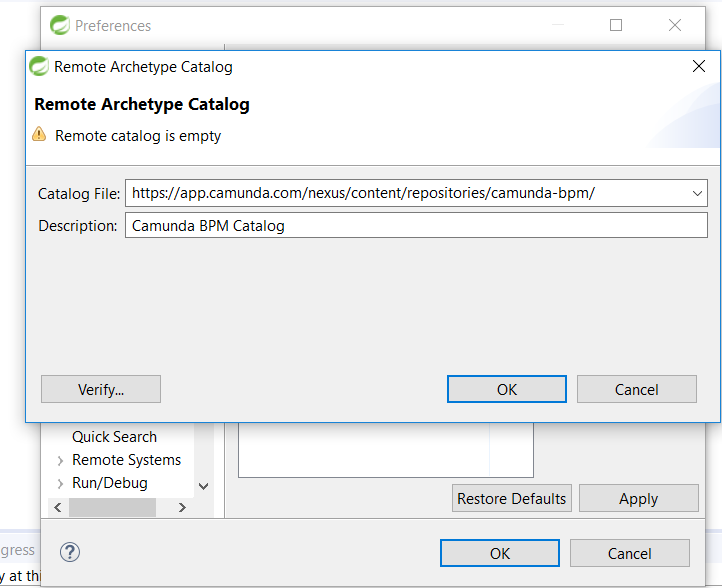Maximize the Preferences window
The width and height of the screenshot is (722, 588).
coord(616,25)
